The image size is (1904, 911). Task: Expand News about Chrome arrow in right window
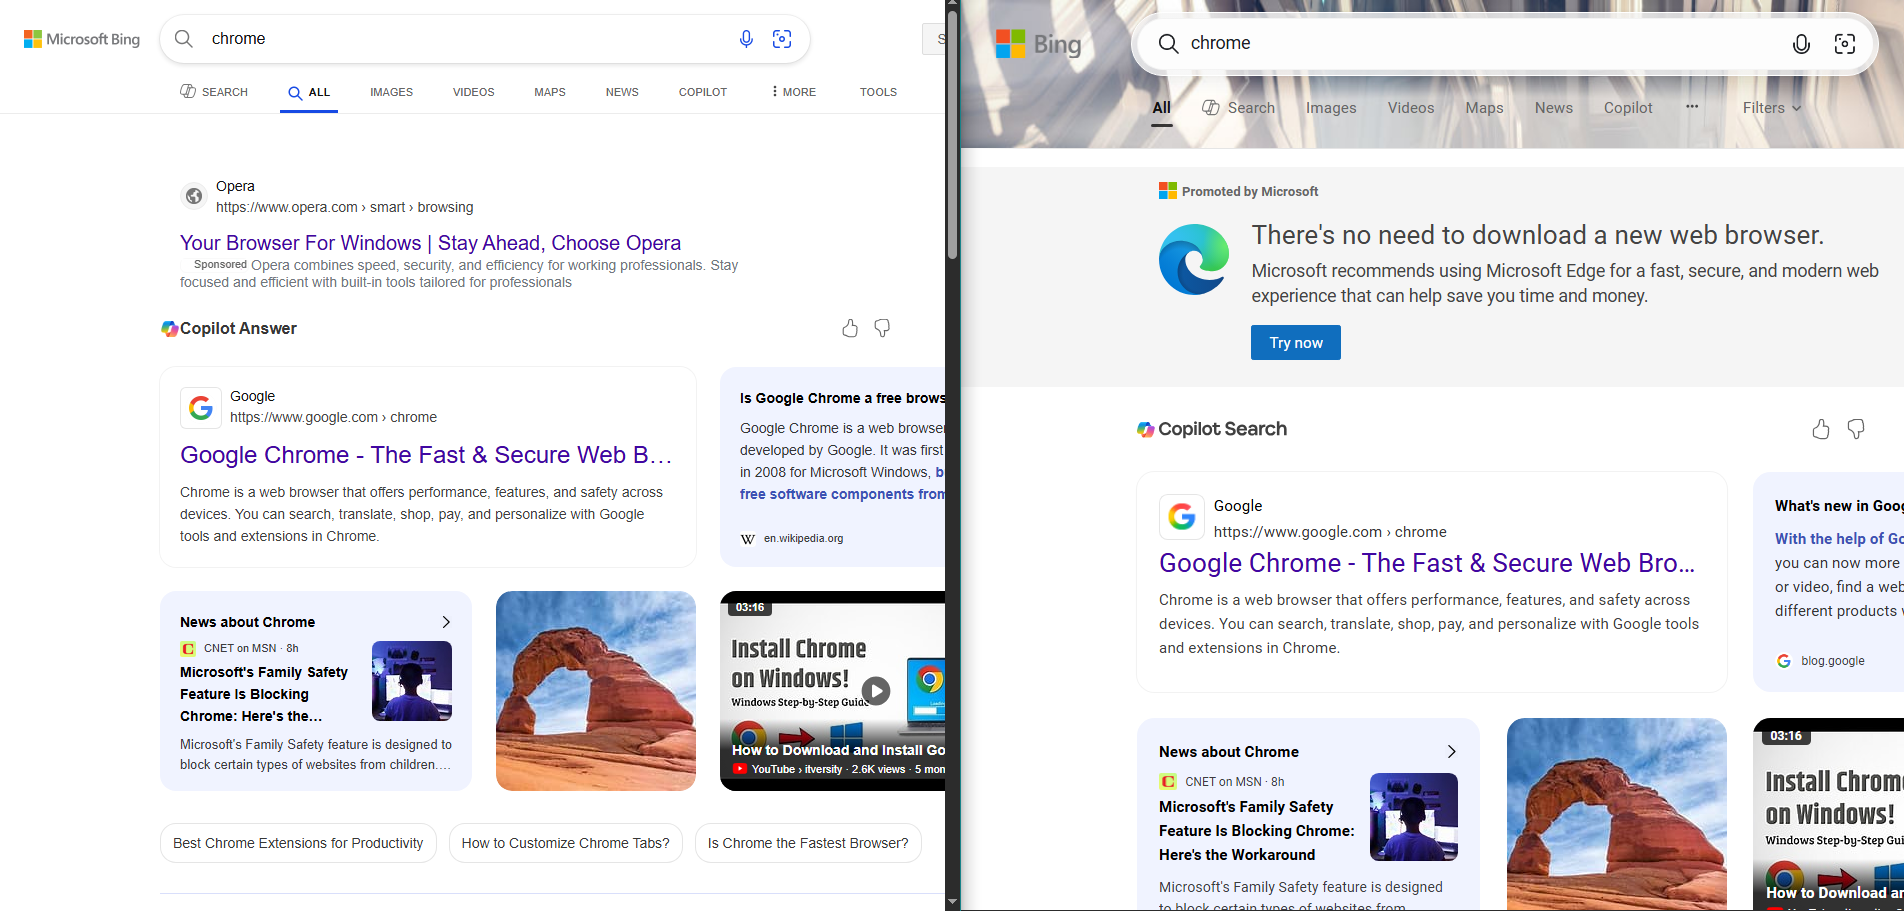pyautogui.click(x=1452, y=752)
